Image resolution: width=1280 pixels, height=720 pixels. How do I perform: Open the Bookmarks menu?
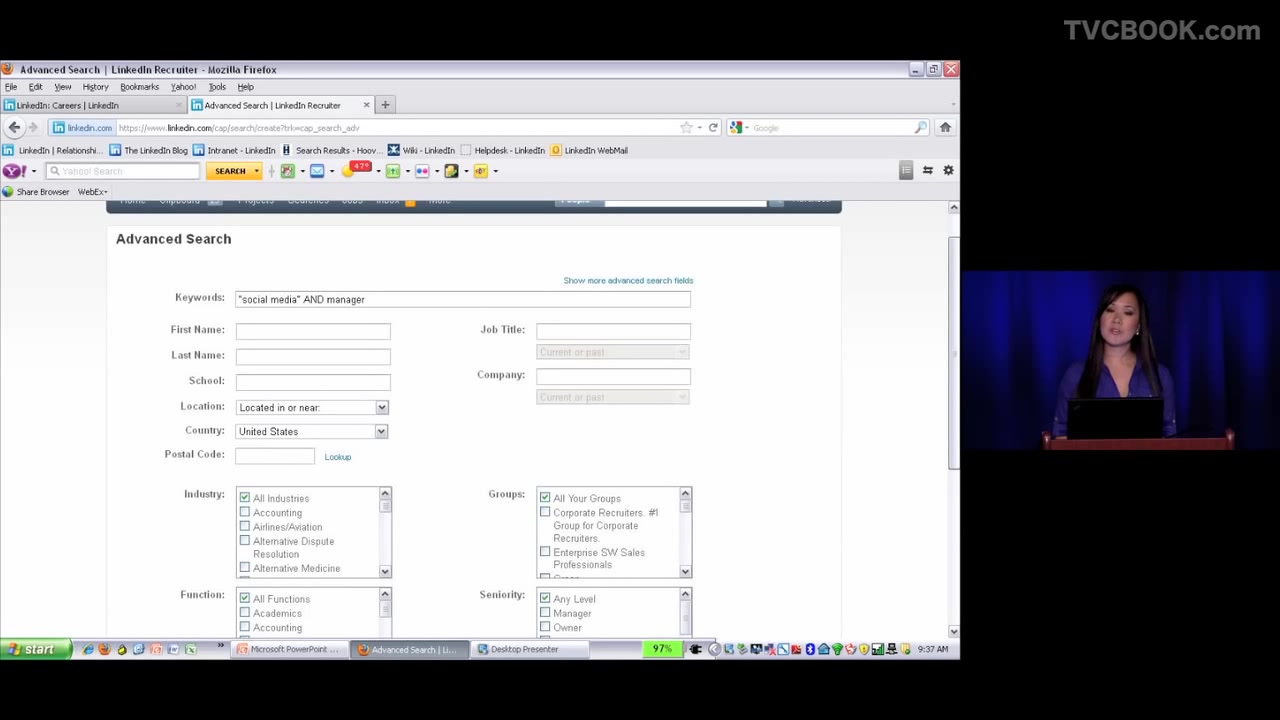(139, 87)
